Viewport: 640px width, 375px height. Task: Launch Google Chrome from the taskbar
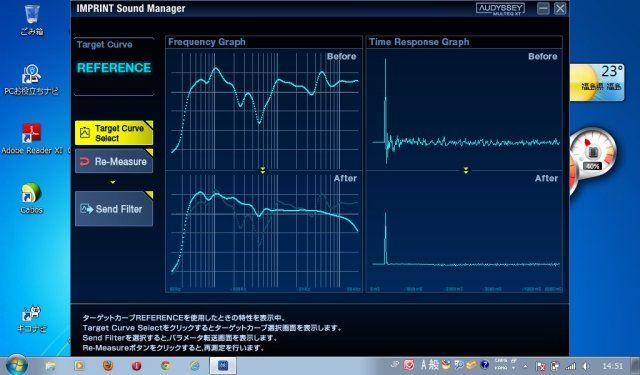(x=166, y=366)
